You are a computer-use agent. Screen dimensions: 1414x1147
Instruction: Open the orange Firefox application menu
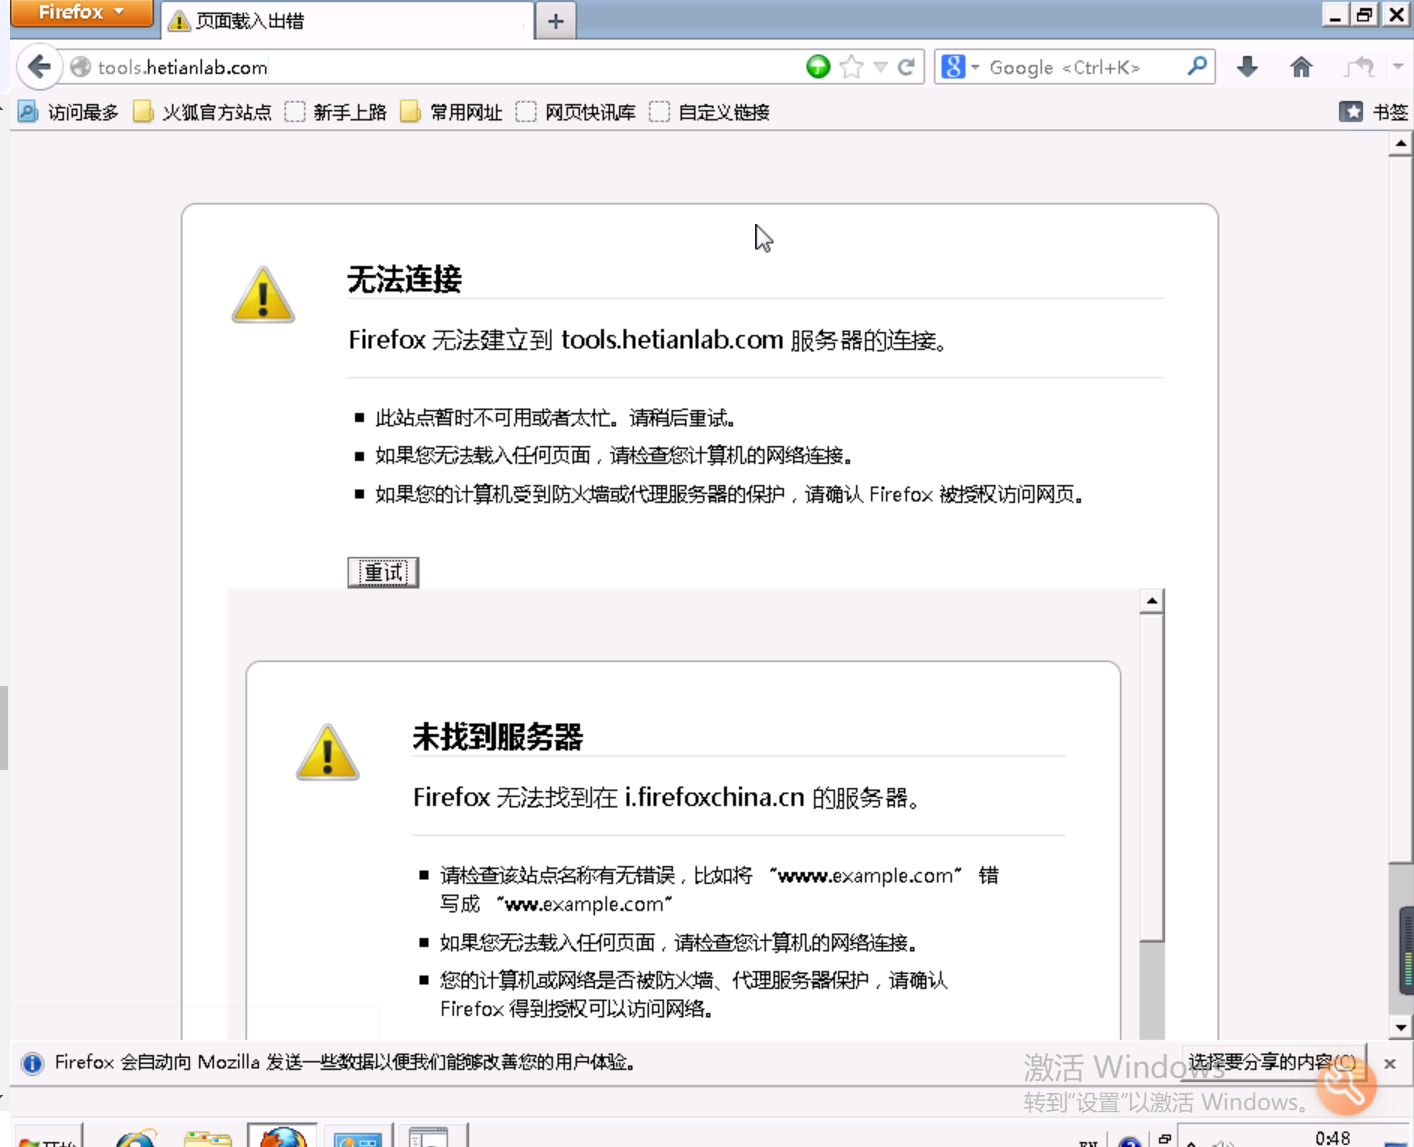81,13
